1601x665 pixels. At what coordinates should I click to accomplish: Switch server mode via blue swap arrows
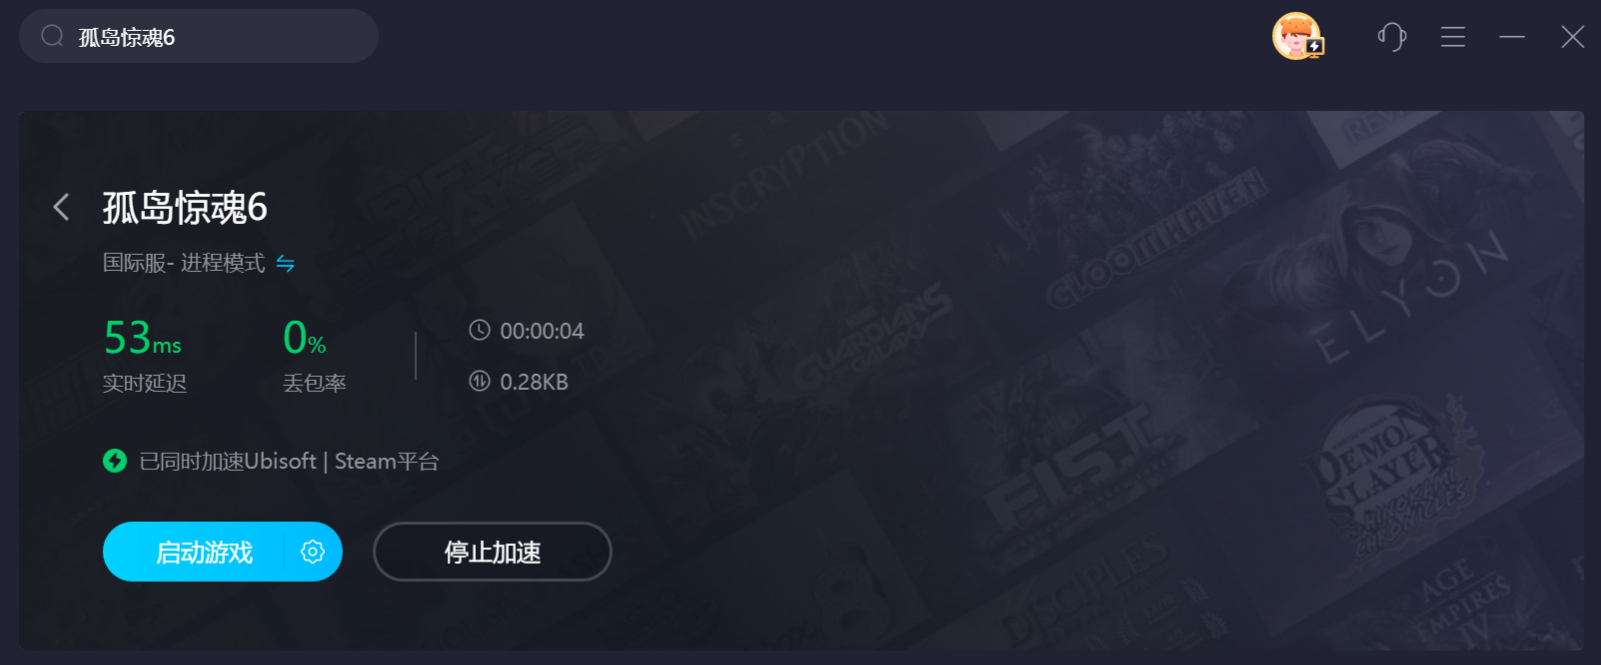pyautogui.click(x=285, y=263)
